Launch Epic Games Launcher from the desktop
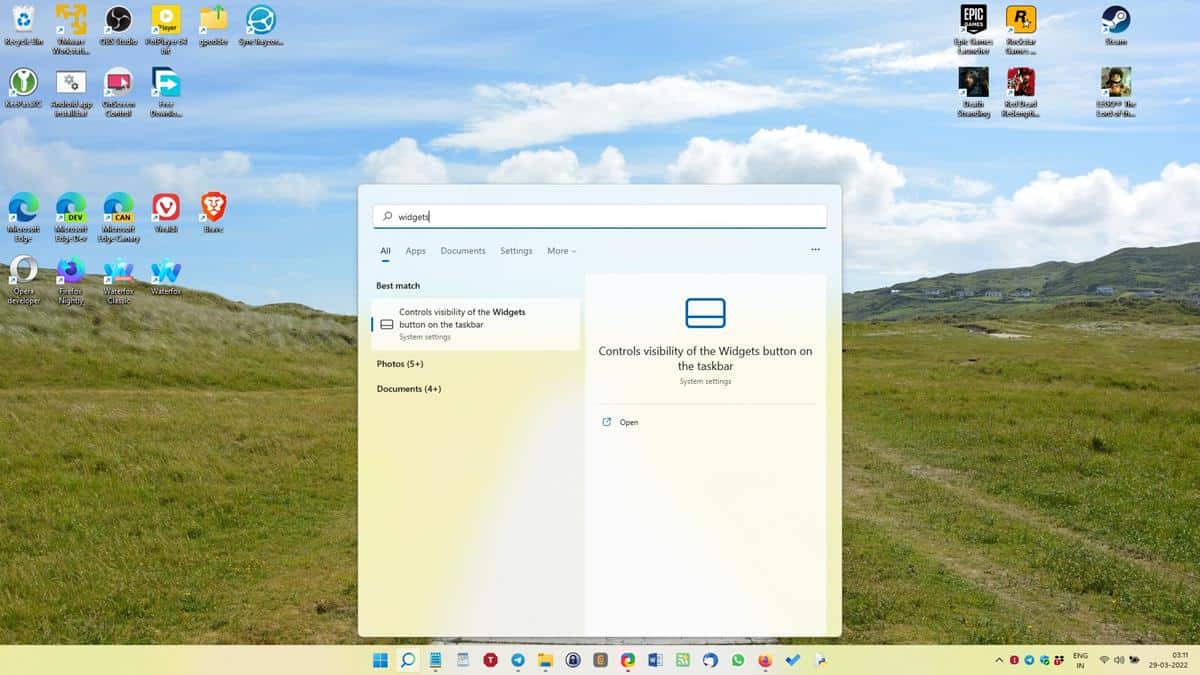1200x675 pixels. (972, 20)
